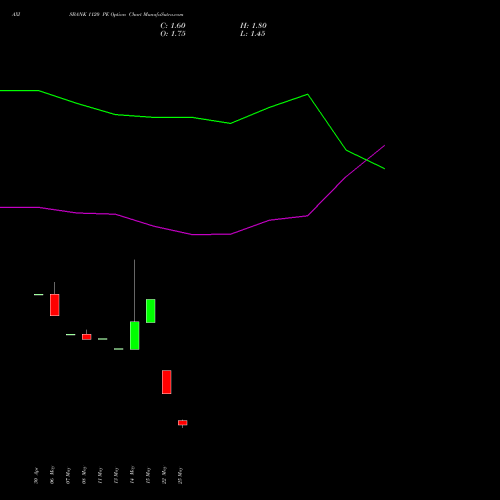Click the '11 May' date axis label
This screenshot has width=500, height=500.
pyautogui.click(x=100, y=476)
